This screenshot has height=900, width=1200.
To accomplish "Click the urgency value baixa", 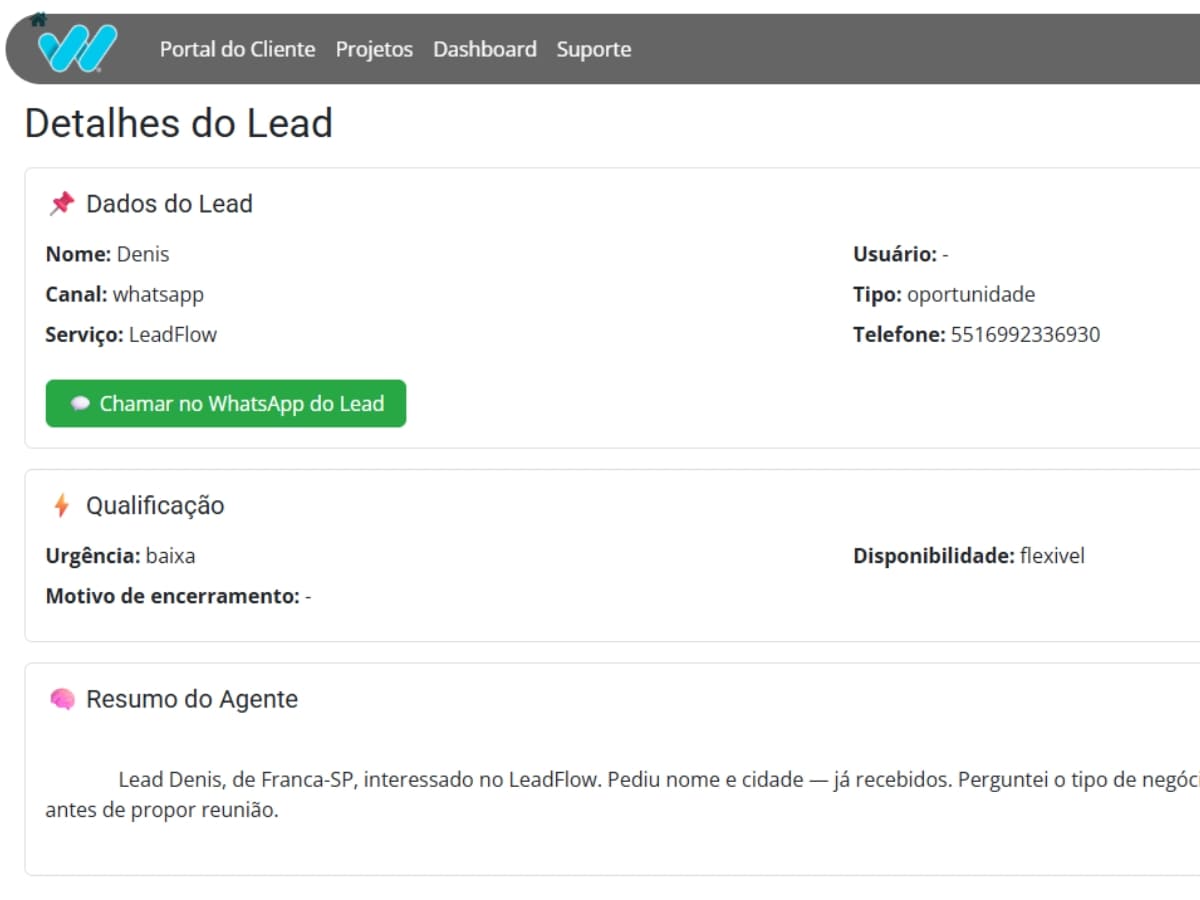I will pos(170,555).
